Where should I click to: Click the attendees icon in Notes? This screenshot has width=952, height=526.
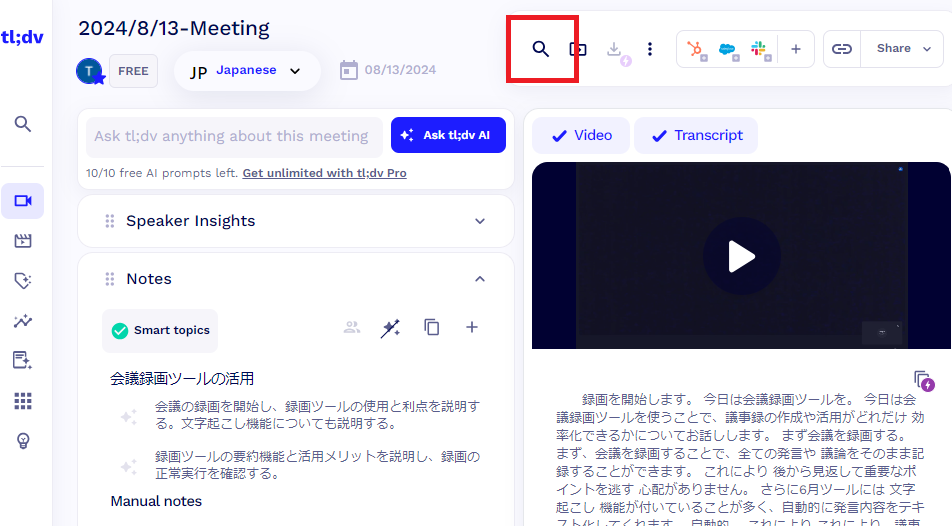(x=352, y=327)
